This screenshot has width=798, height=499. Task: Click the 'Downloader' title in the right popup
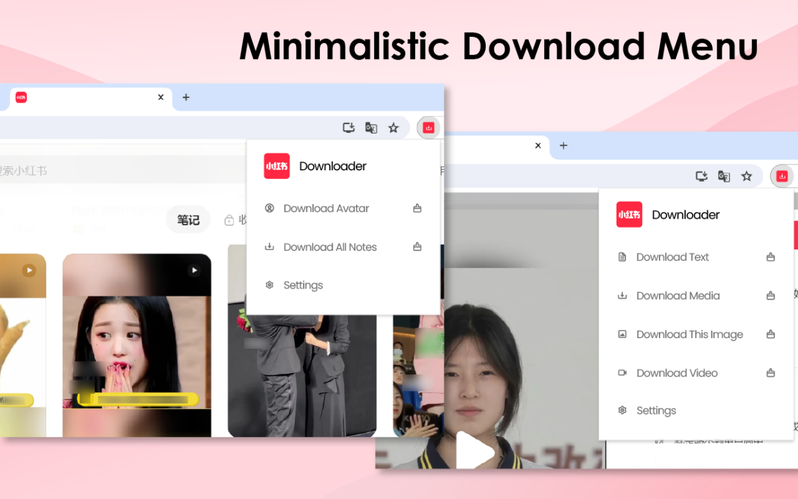[686, 215]
